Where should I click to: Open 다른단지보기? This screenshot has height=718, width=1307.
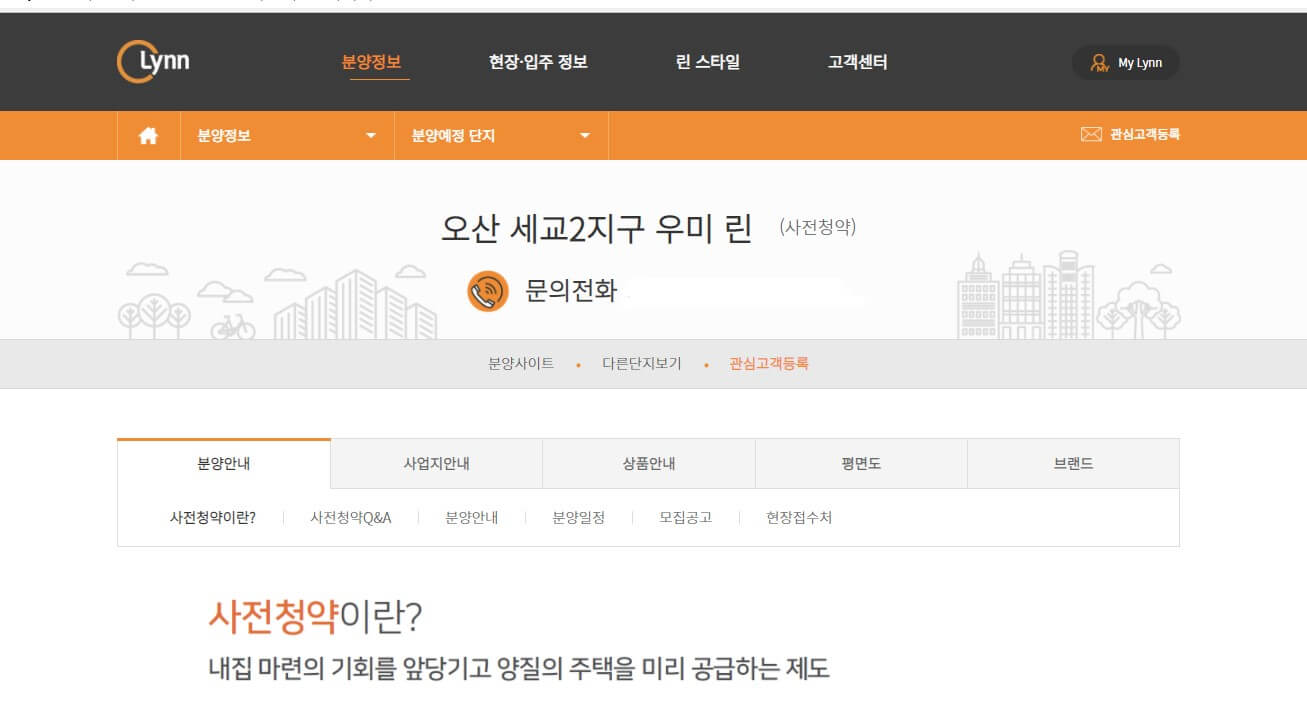click(x=641, y=363)
